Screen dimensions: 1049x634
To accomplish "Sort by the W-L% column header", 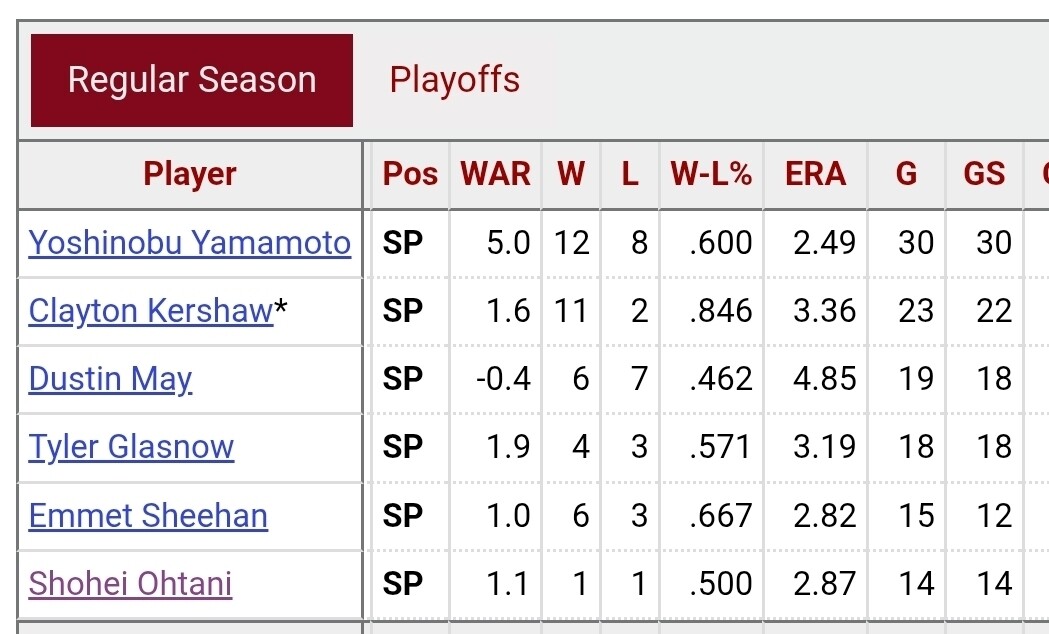I will tap(711, 174).
